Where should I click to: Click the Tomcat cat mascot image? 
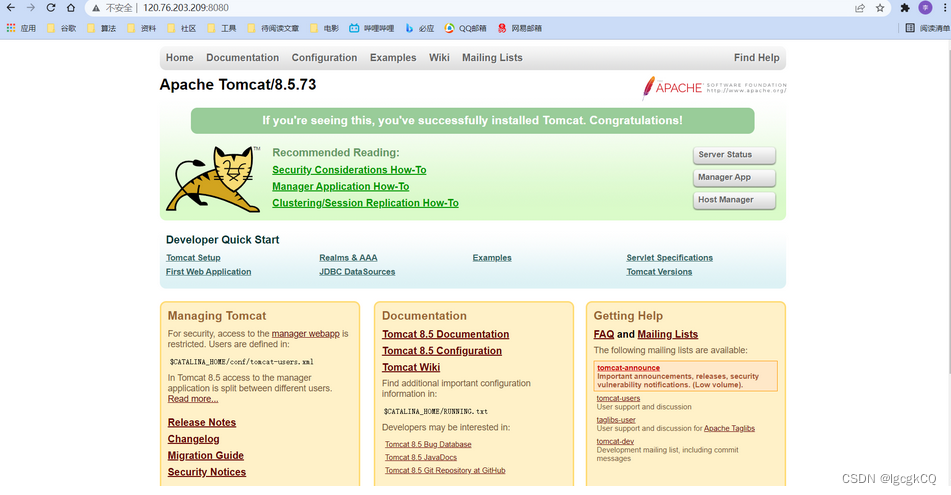(213, 179)
